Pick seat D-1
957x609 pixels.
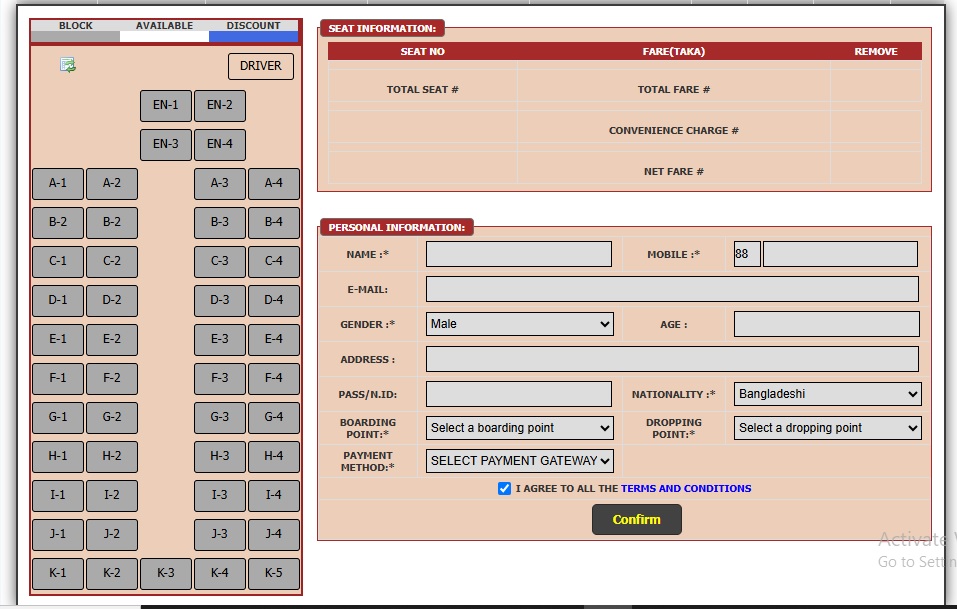58,301
